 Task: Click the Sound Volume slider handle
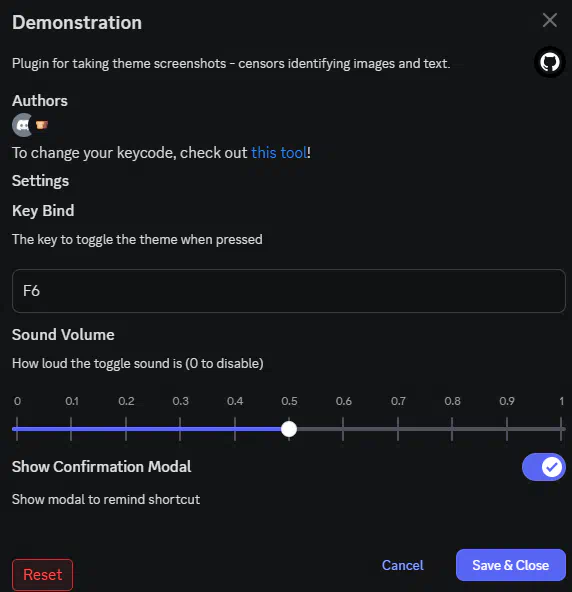289,429
